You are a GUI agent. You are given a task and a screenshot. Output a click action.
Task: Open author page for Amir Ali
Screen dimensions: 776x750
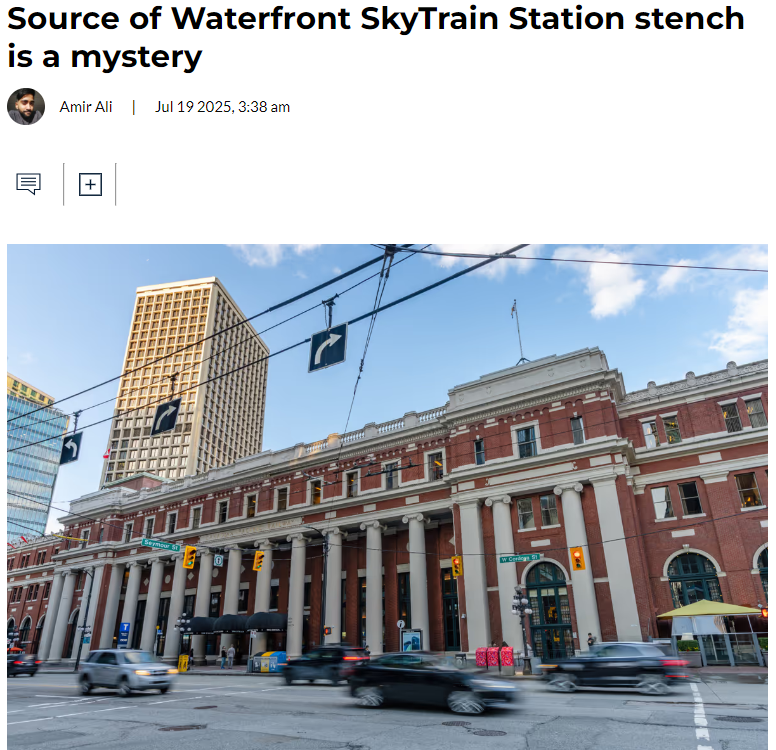point(86,107)
